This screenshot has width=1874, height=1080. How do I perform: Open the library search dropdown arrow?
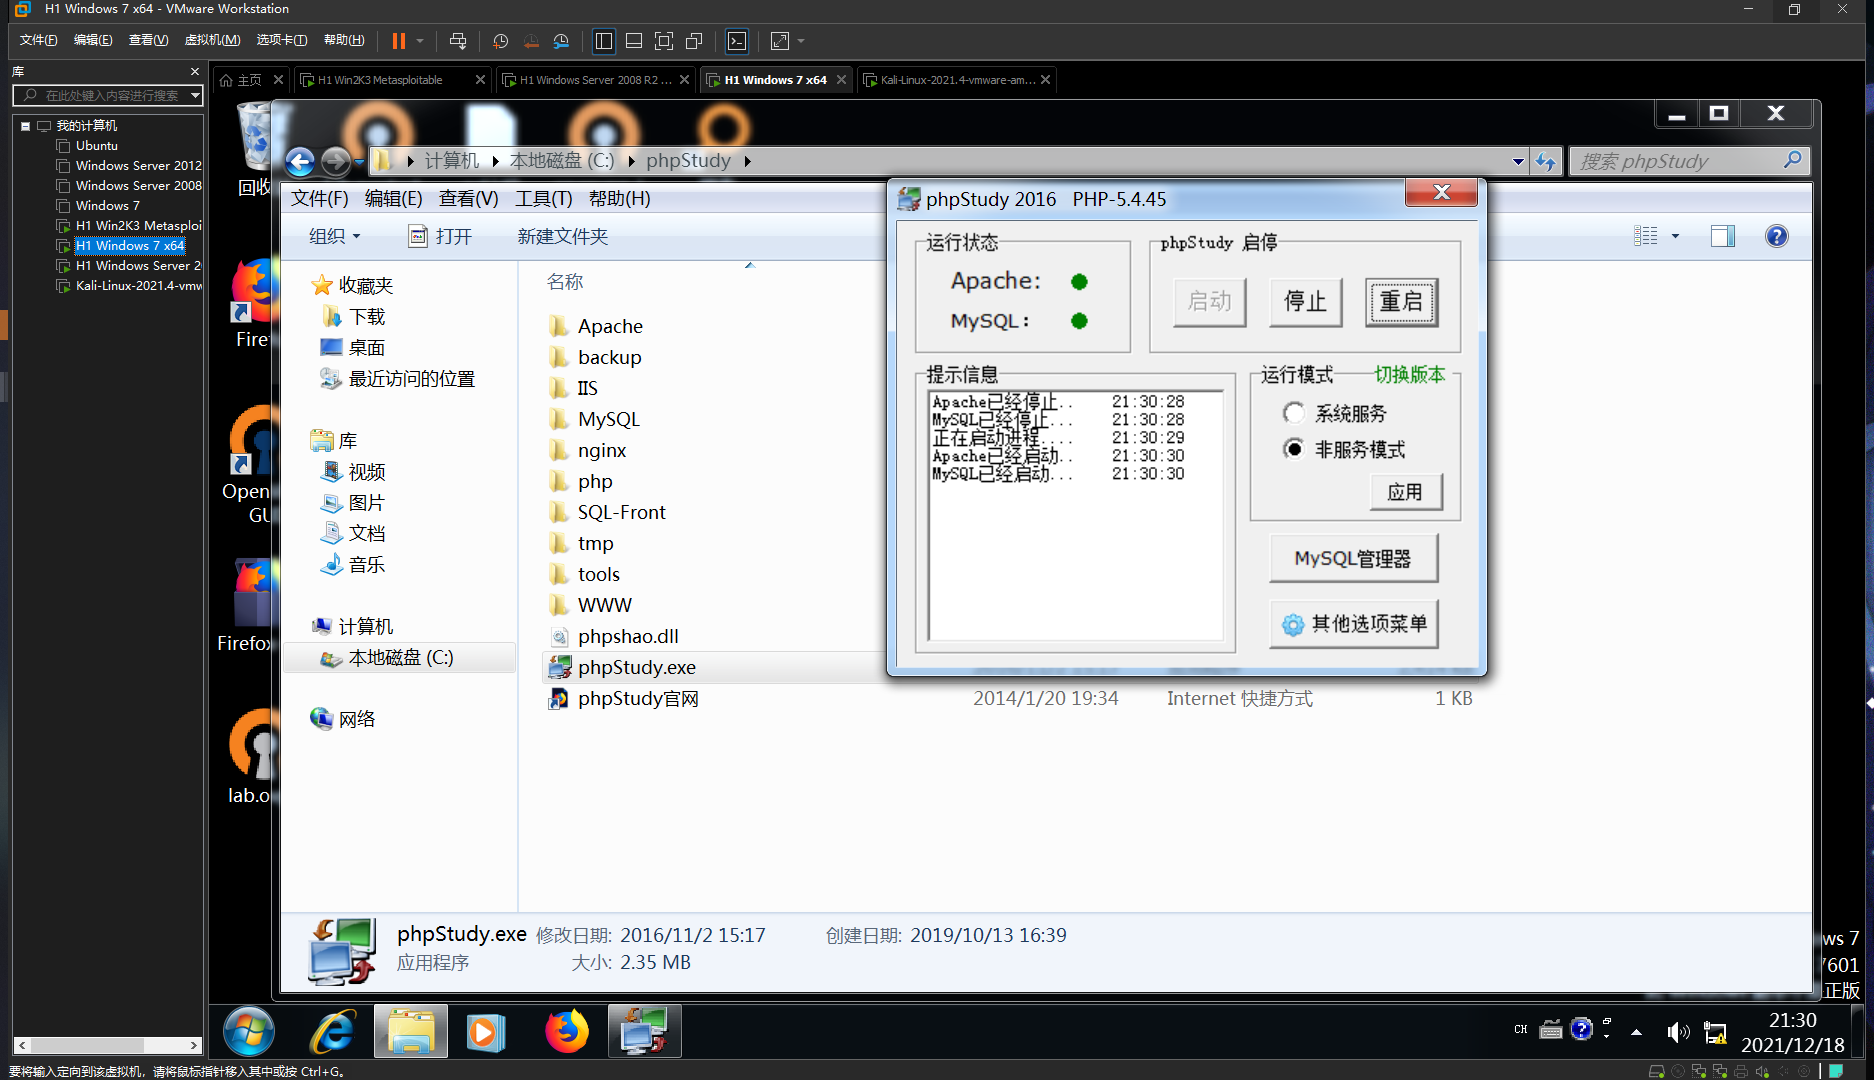tap(195, 95)
